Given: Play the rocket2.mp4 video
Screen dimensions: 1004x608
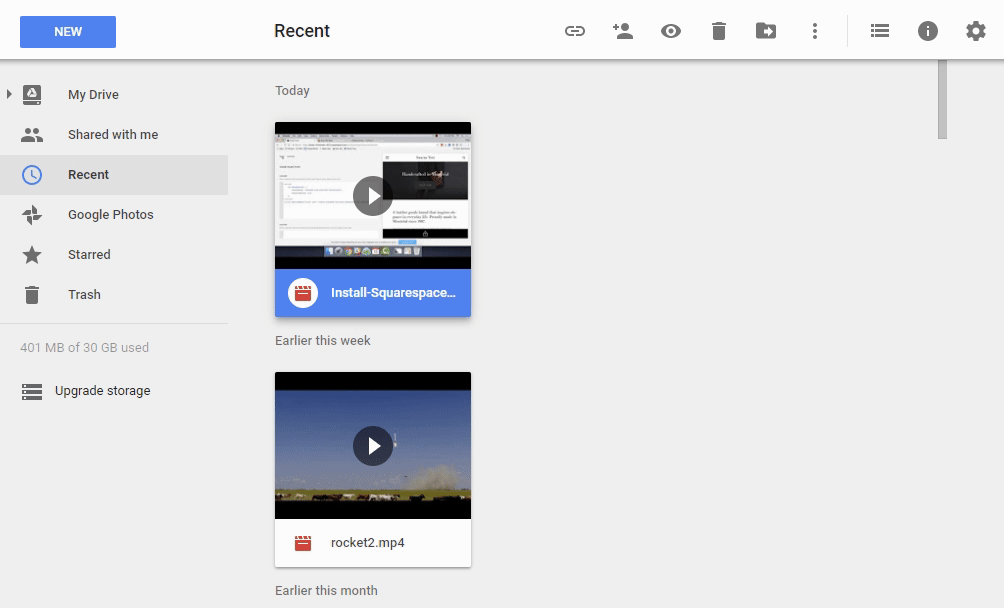Looking at the screenshot, I should 373,445.
